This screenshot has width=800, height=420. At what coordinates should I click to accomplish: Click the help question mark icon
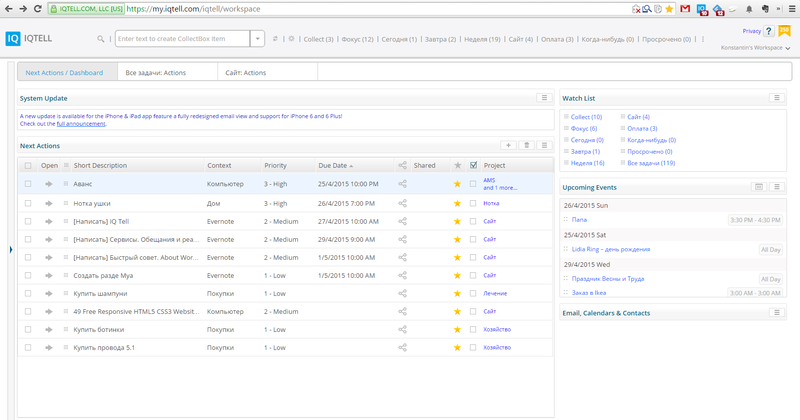pyautogui.click(x=767, y=33)
